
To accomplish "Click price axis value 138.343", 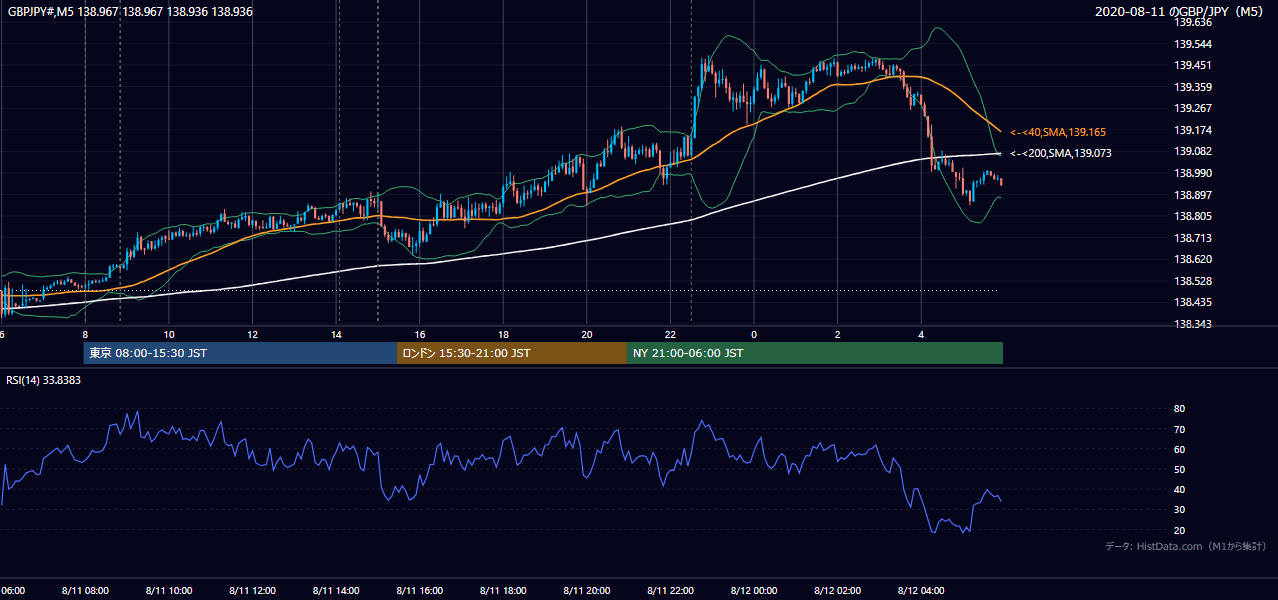I will pos(1193,324).
